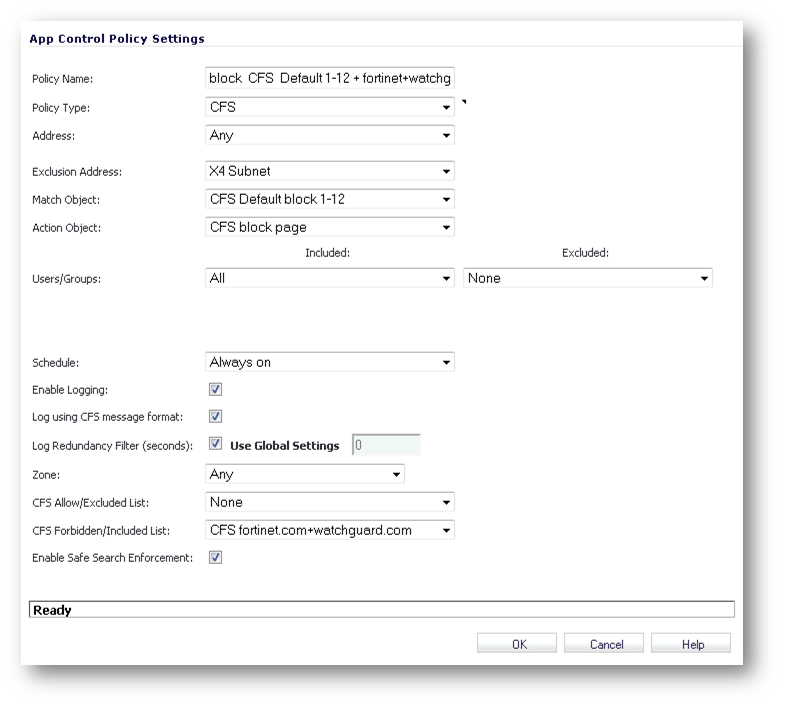Toggle Use Global Settings checkbox
The image size is (785, 707).
pos(215,444)
